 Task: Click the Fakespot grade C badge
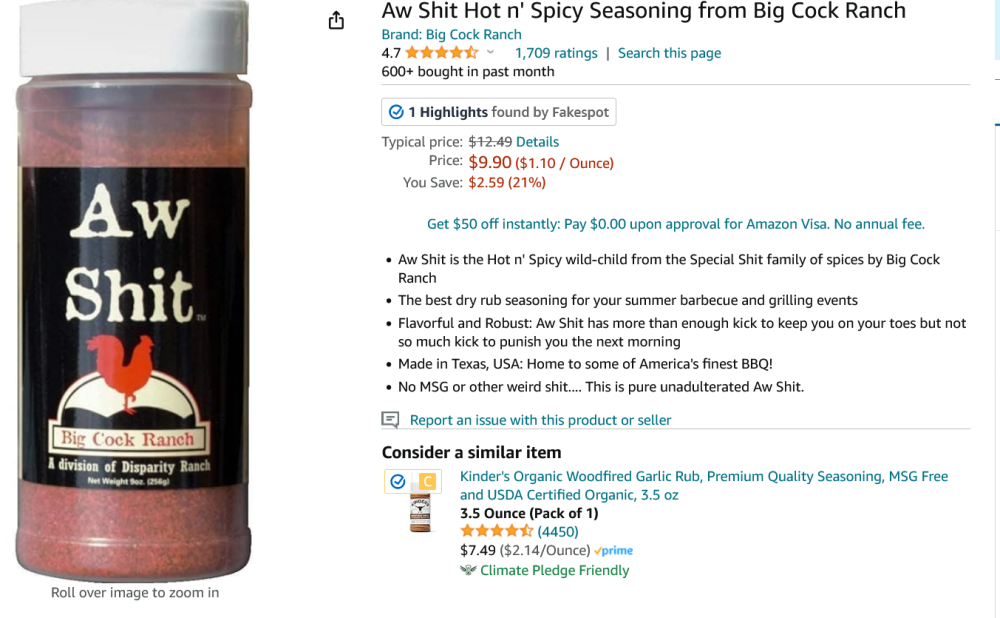(427, 482)
